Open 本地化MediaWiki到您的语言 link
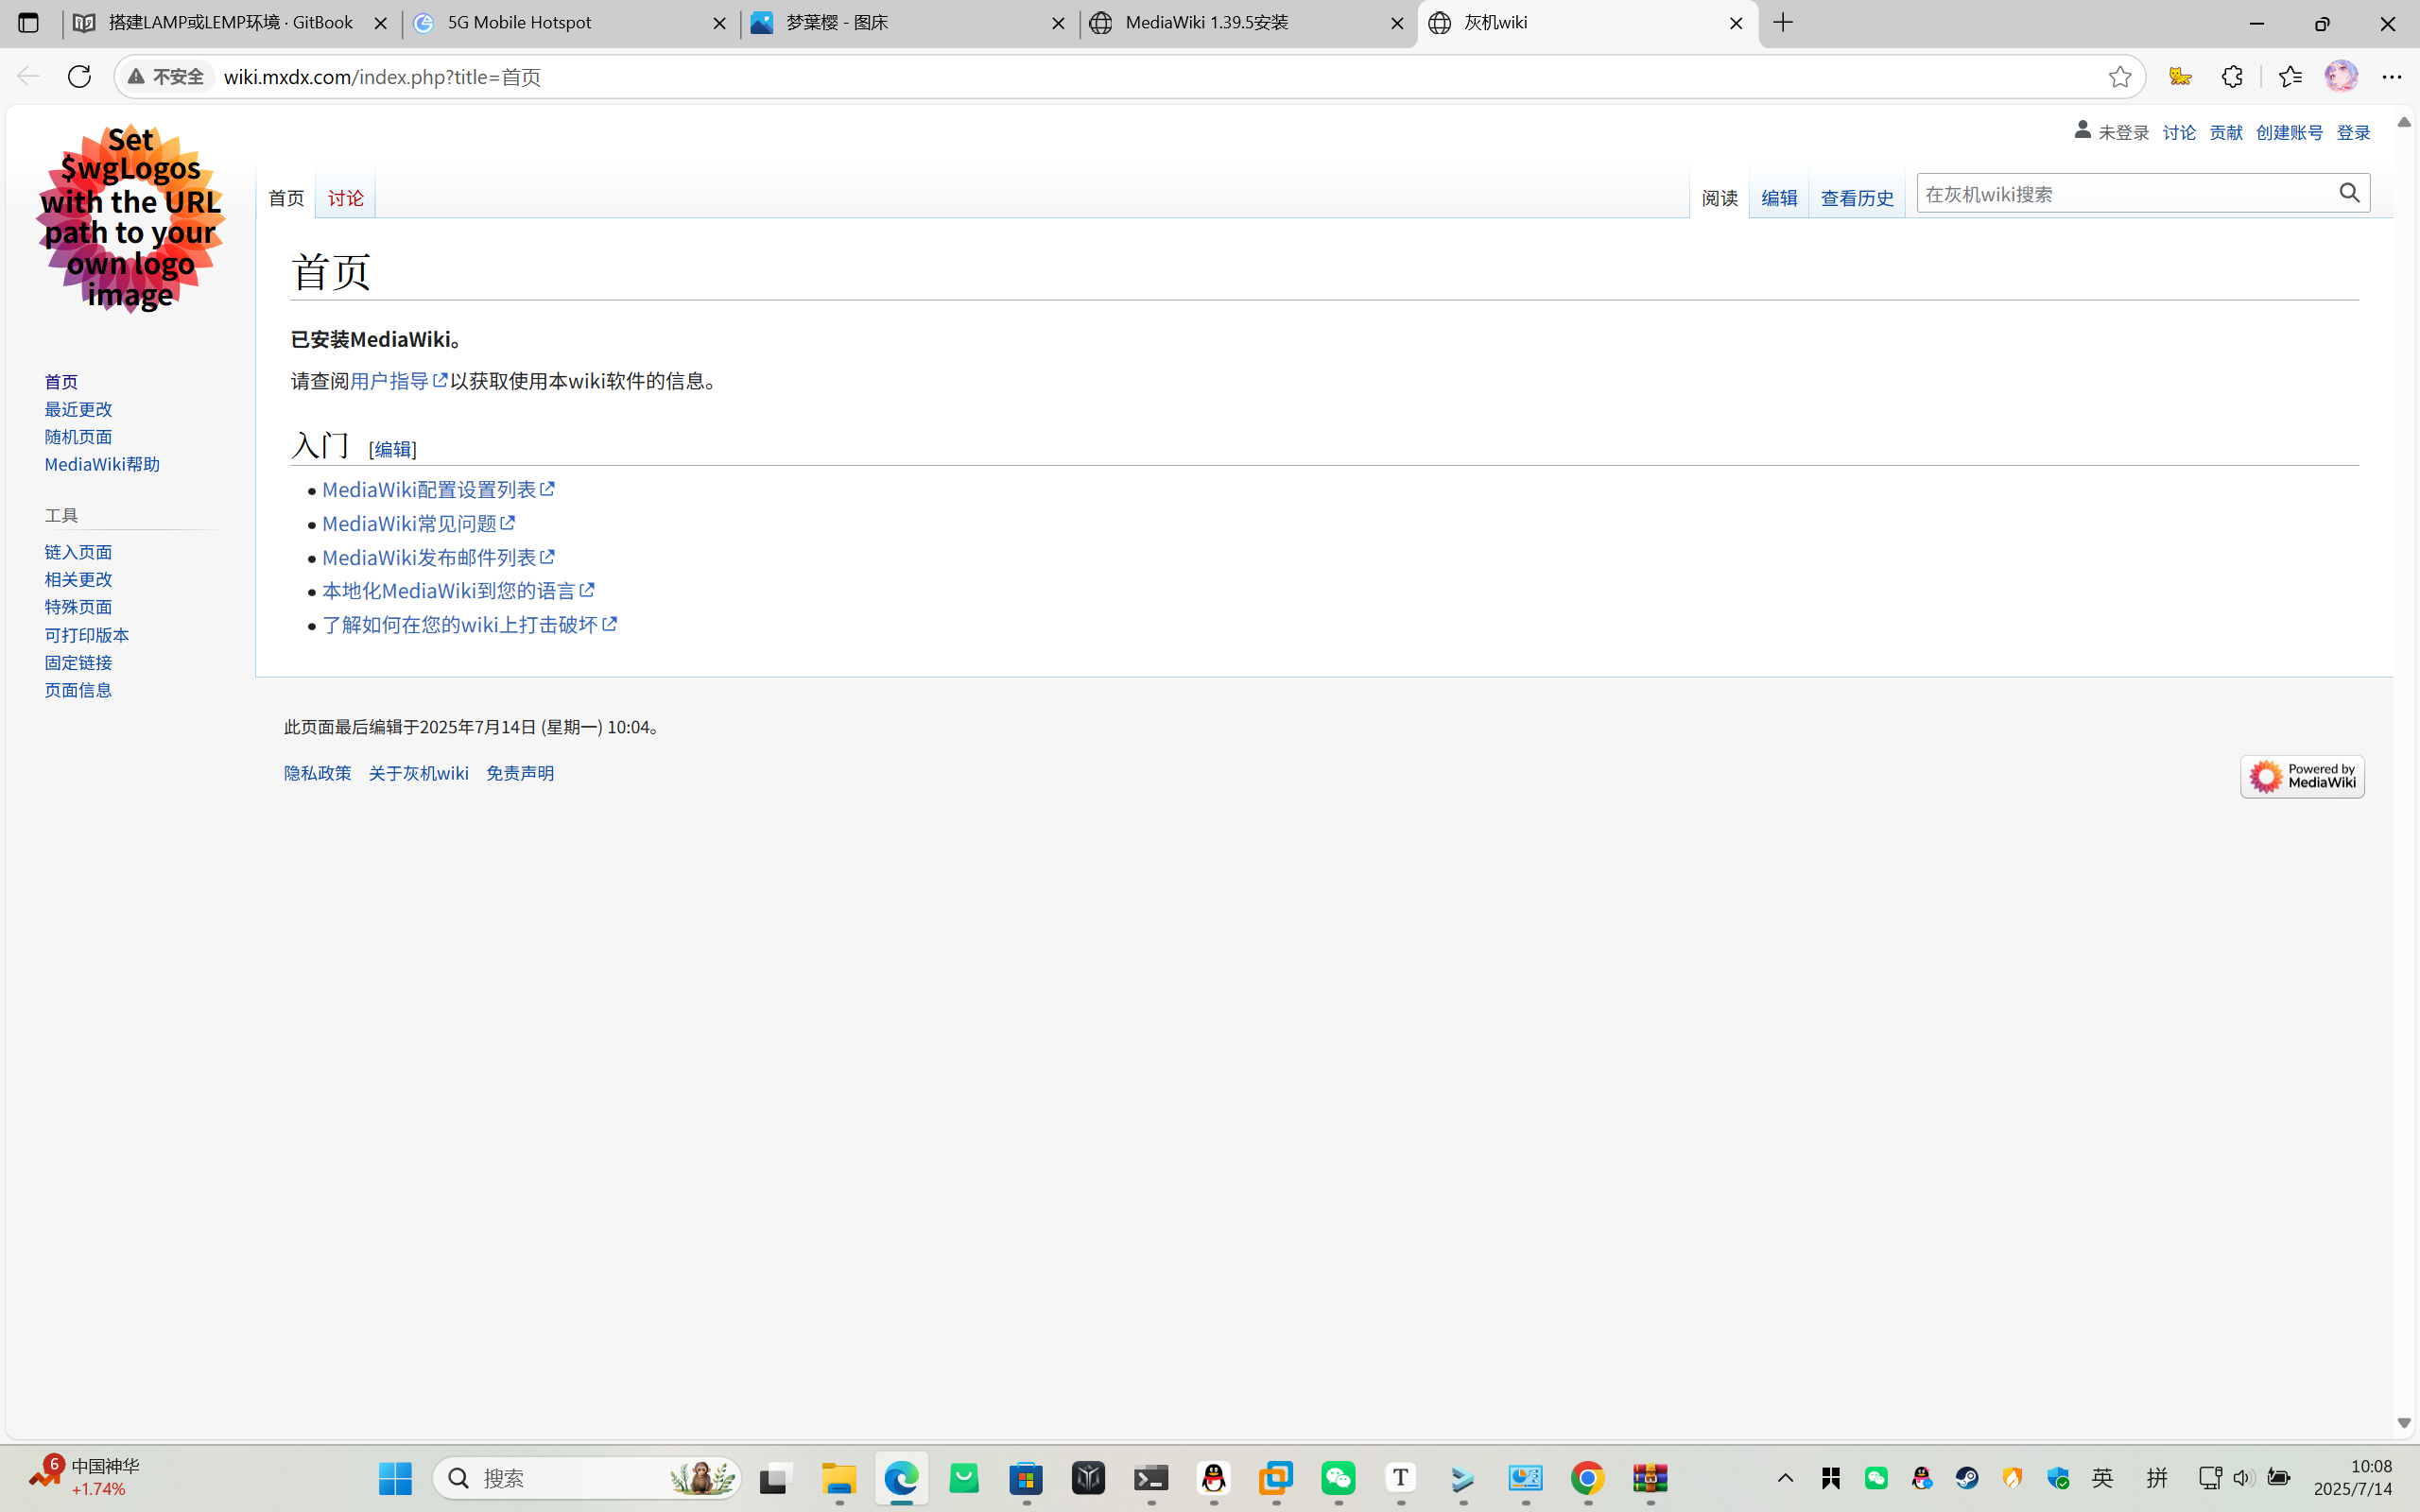Viewport: 2420px width, 1512px height. click(x=458, y=591)
